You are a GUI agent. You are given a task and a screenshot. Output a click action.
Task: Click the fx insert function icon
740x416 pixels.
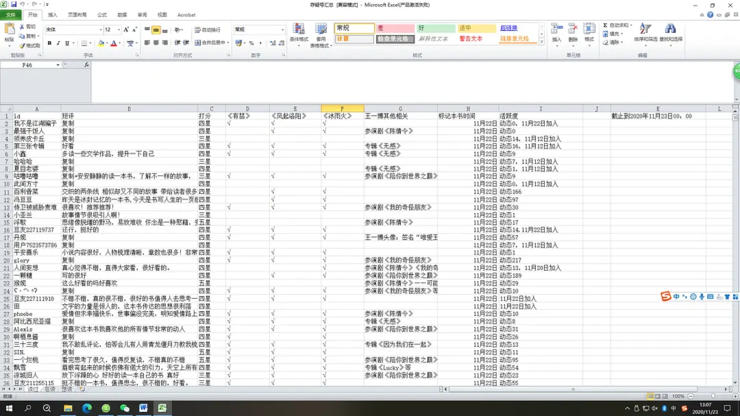pos(86,65)
